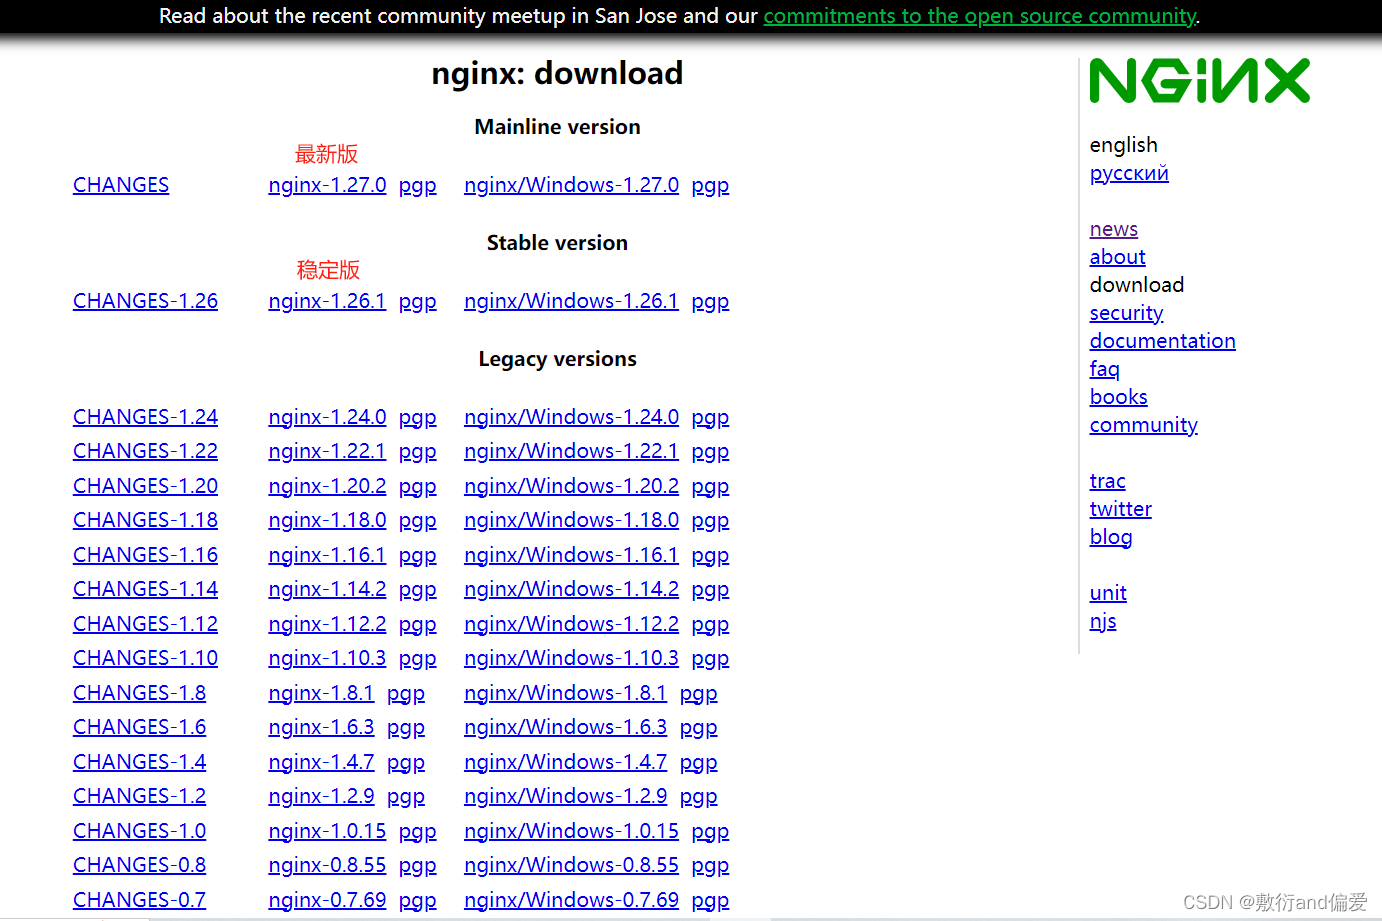Open the trac link
The width and height of the screenshot is (1382, 921).
pos(1107,481)
